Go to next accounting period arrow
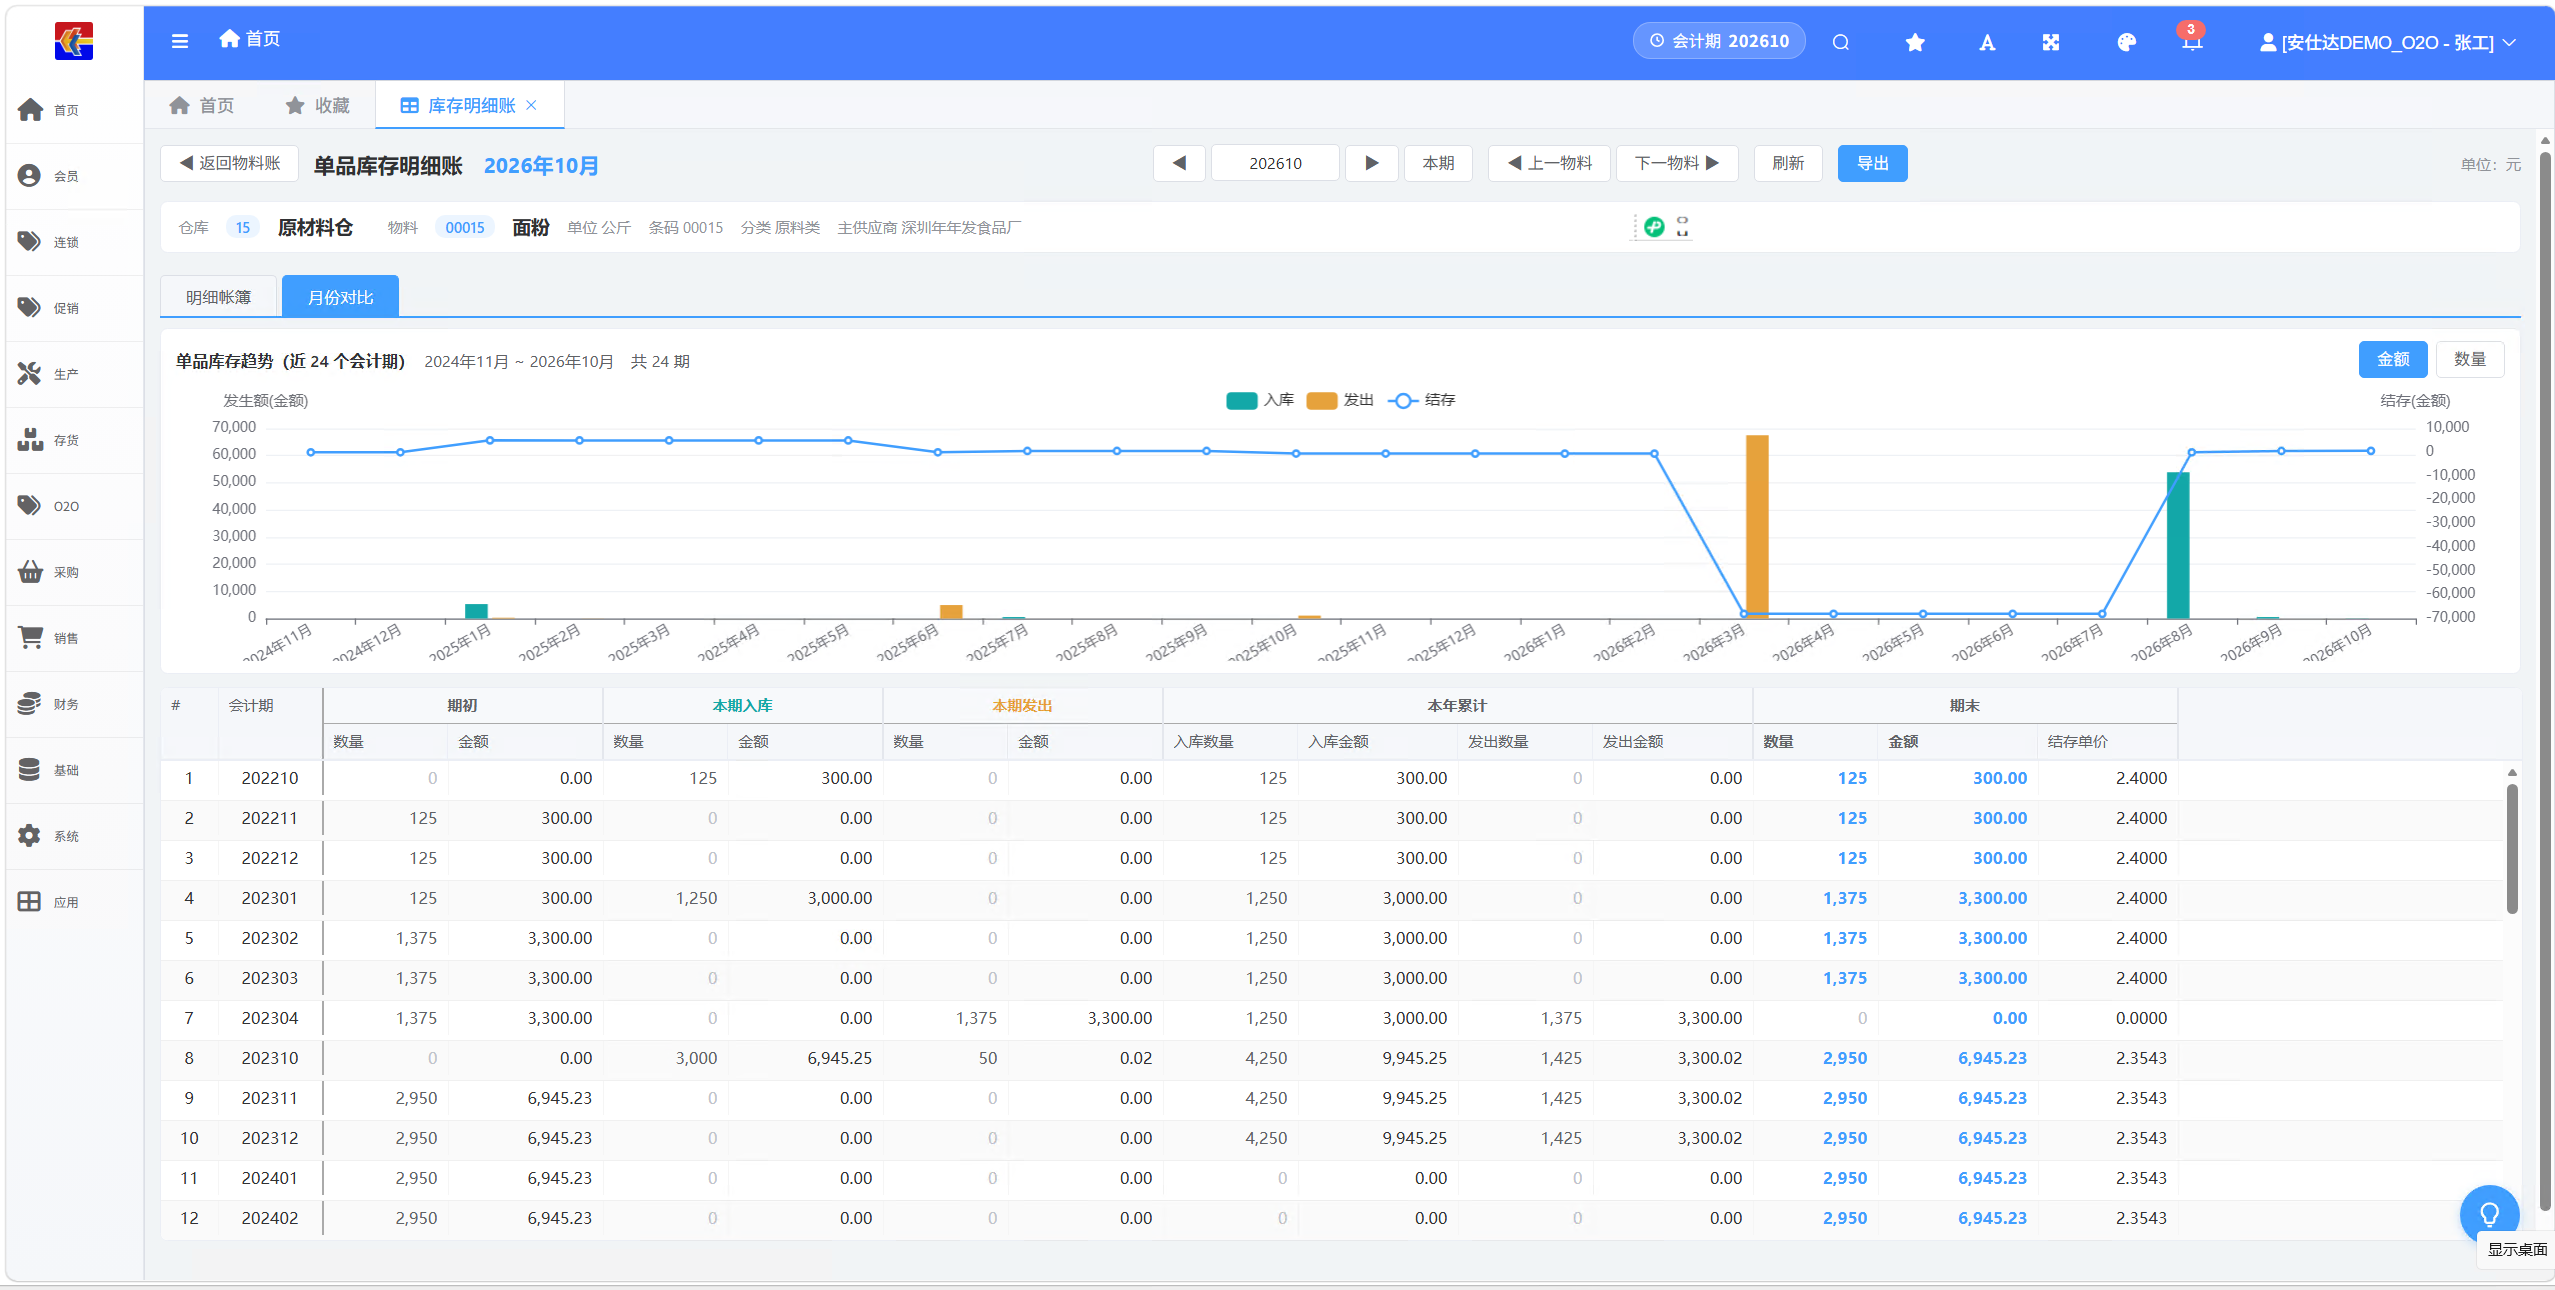2555x1290 pixels. click(x=1372, y=163)
